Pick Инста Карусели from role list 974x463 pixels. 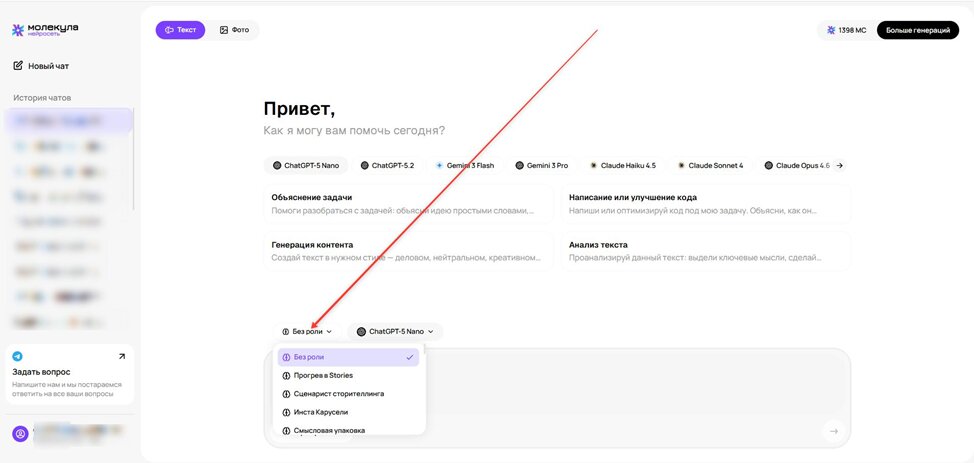(x=348, y=412)
